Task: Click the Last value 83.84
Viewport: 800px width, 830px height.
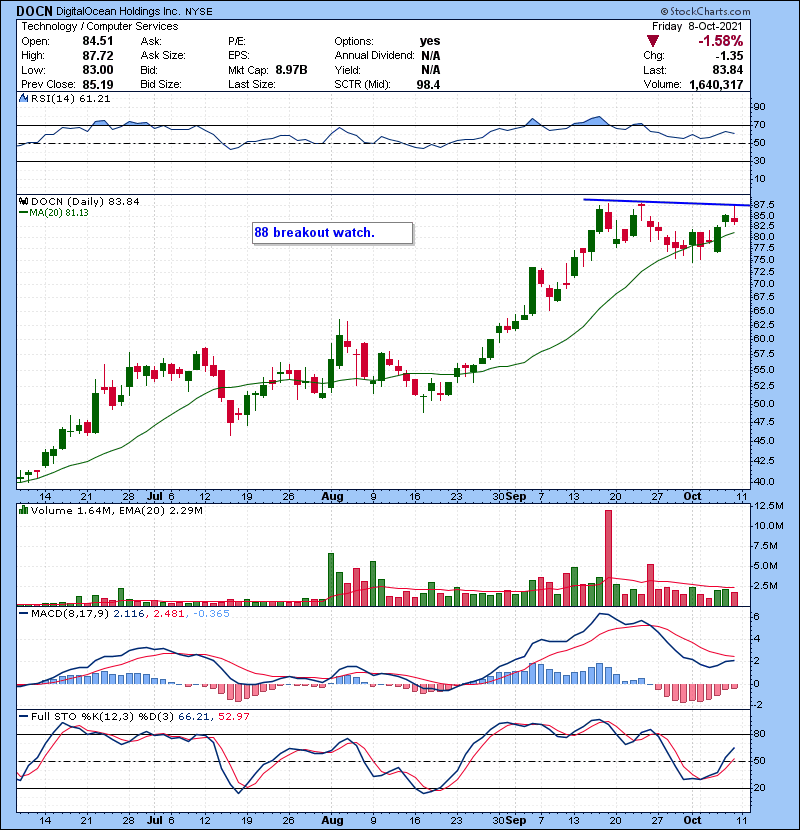Action: pos(727,70)
